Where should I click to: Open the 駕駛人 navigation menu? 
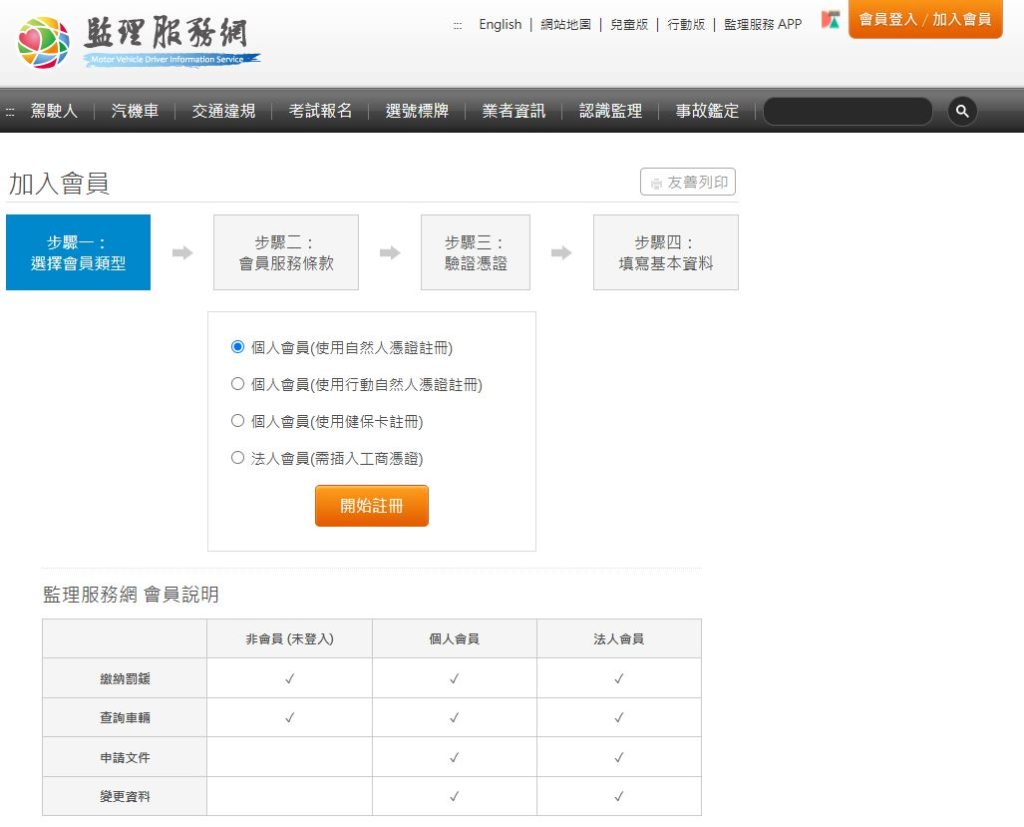point(54,111)
